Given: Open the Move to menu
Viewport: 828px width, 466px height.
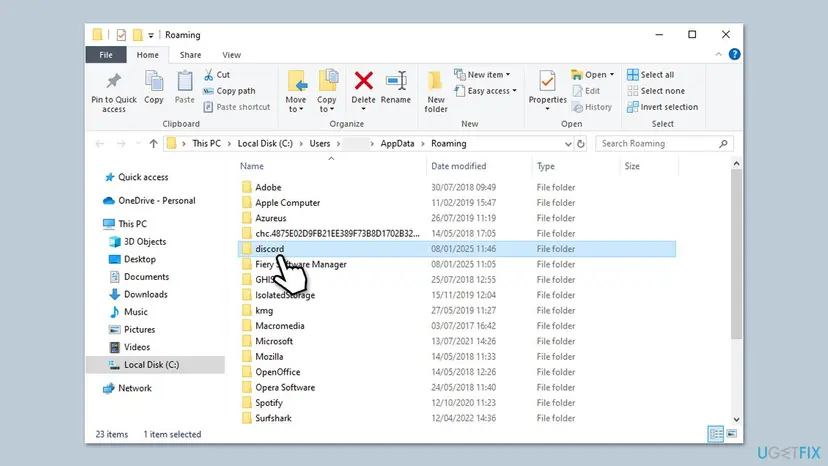Looking at the screenshot, I should tap(296, 92).
